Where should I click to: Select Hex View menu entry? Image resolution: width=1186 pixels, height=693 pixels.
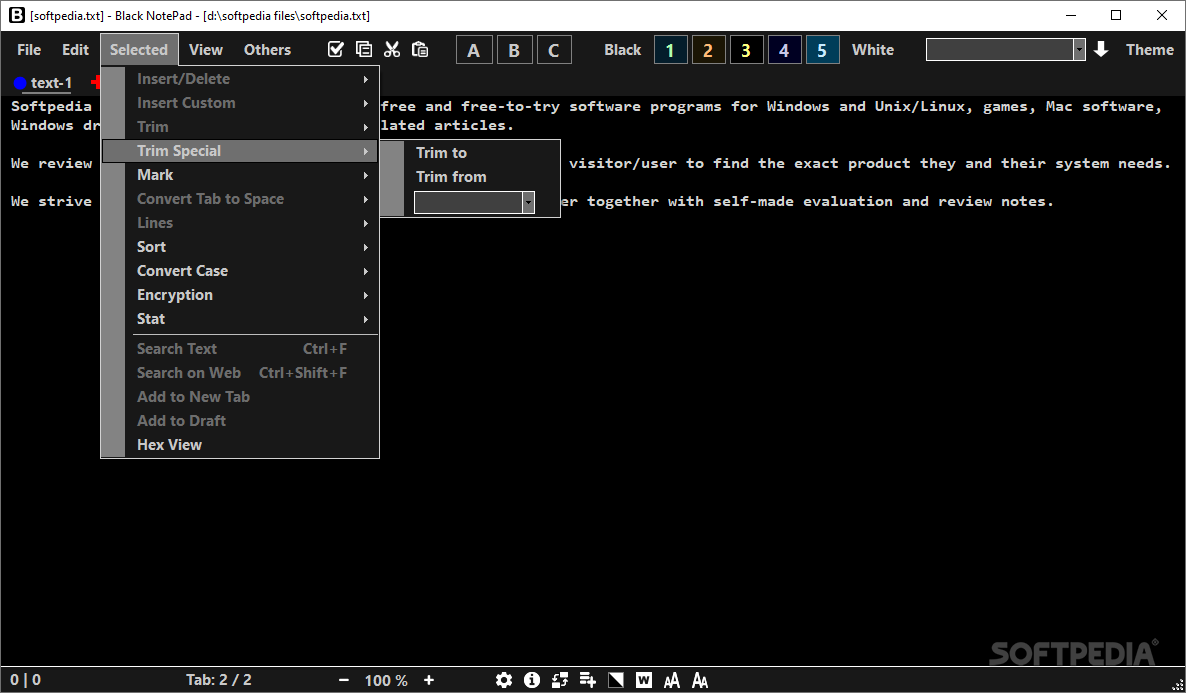(x=241, y=445)
